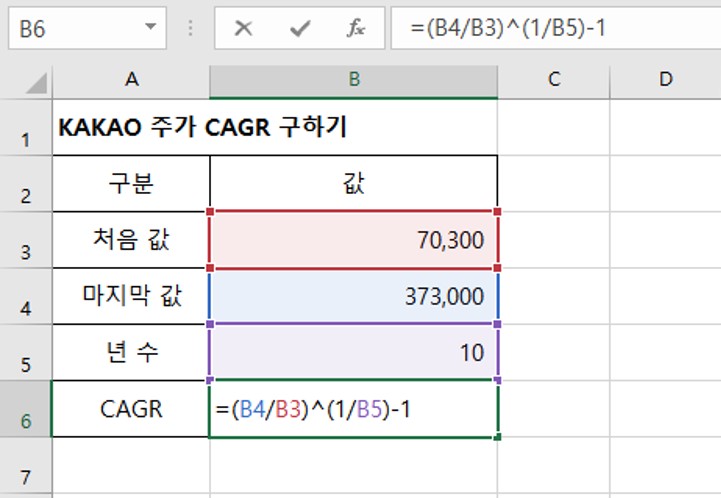Screen dimensions: 721x498
Task: Click the 'CAGR' label cell
Action: tap(131, 409)
